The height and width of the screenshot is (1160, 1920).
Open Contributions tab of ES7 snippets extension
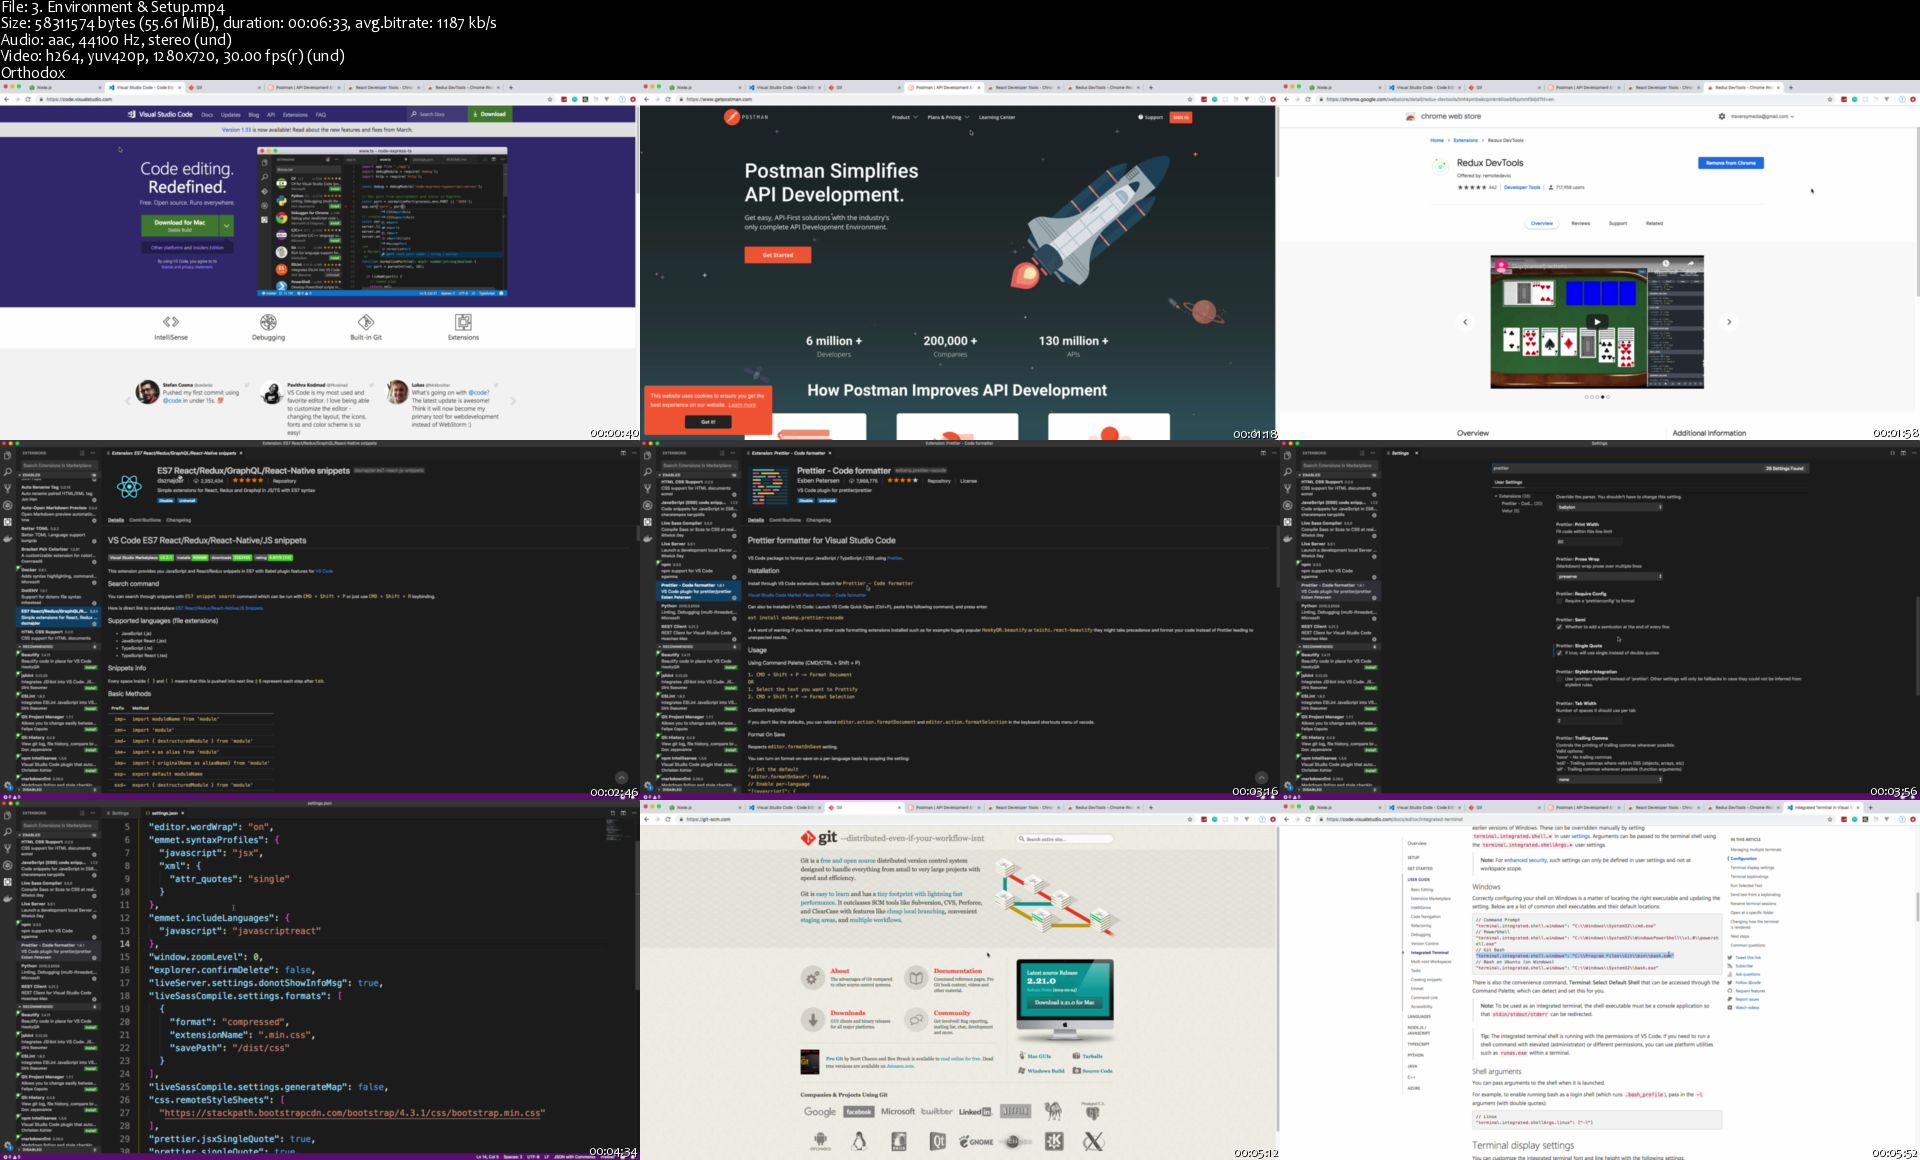coord(144,520)
